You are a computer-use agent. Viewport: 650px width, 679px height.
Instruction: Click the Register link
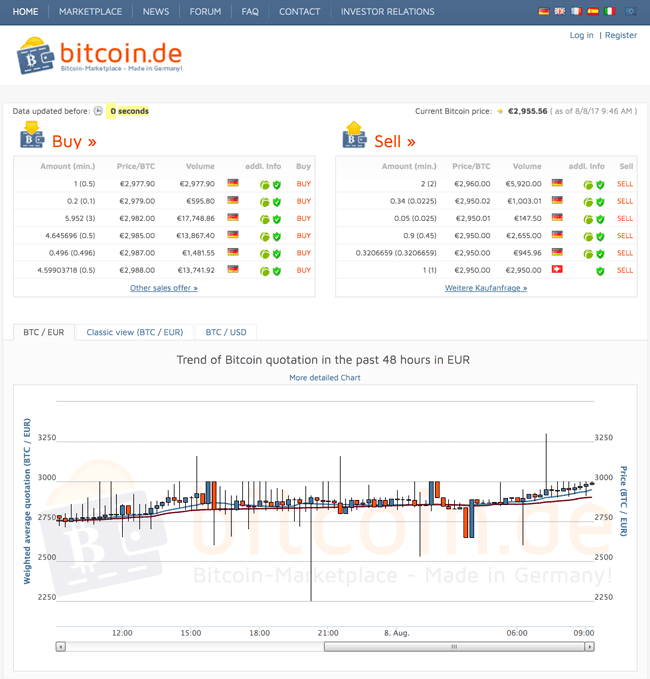621,35
